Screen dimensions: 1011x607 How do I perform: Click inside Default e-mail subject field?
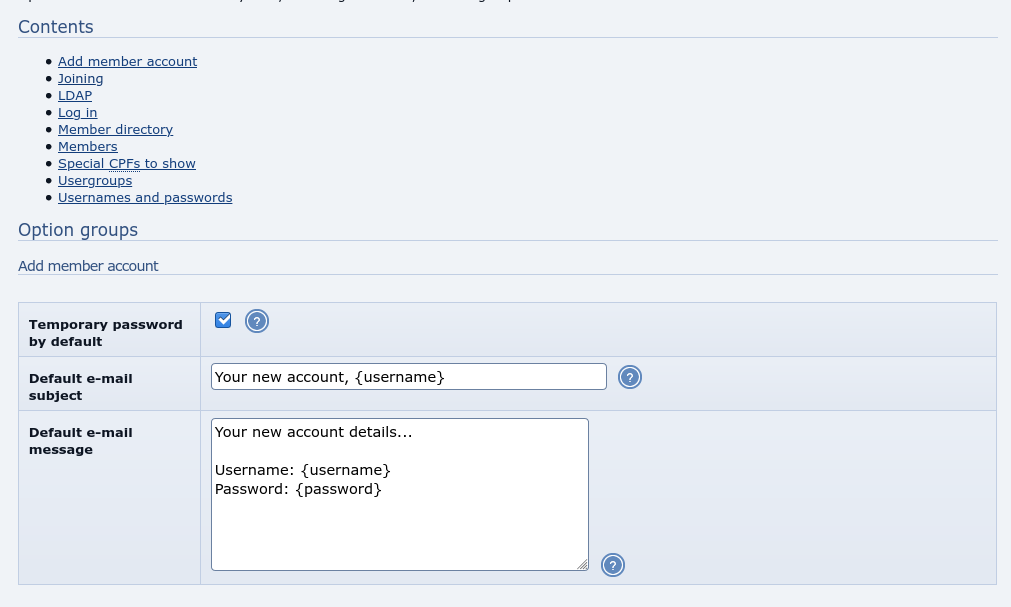(408, 377)
